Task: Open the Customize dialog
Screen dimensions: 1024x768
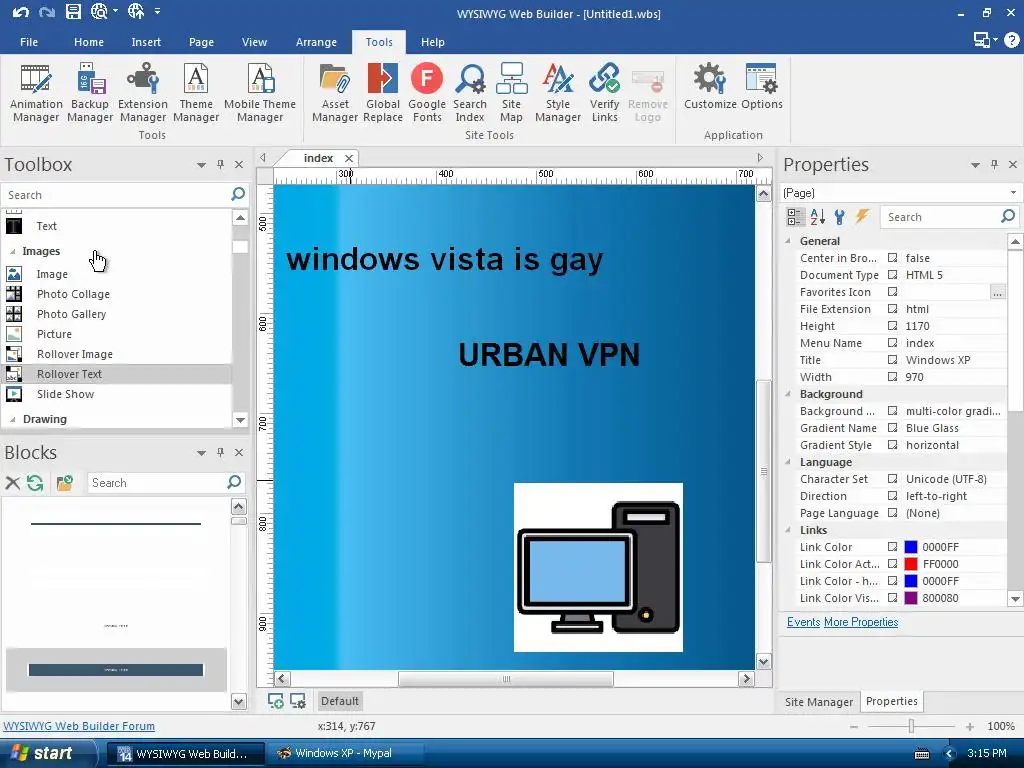Action: (710, 86)
